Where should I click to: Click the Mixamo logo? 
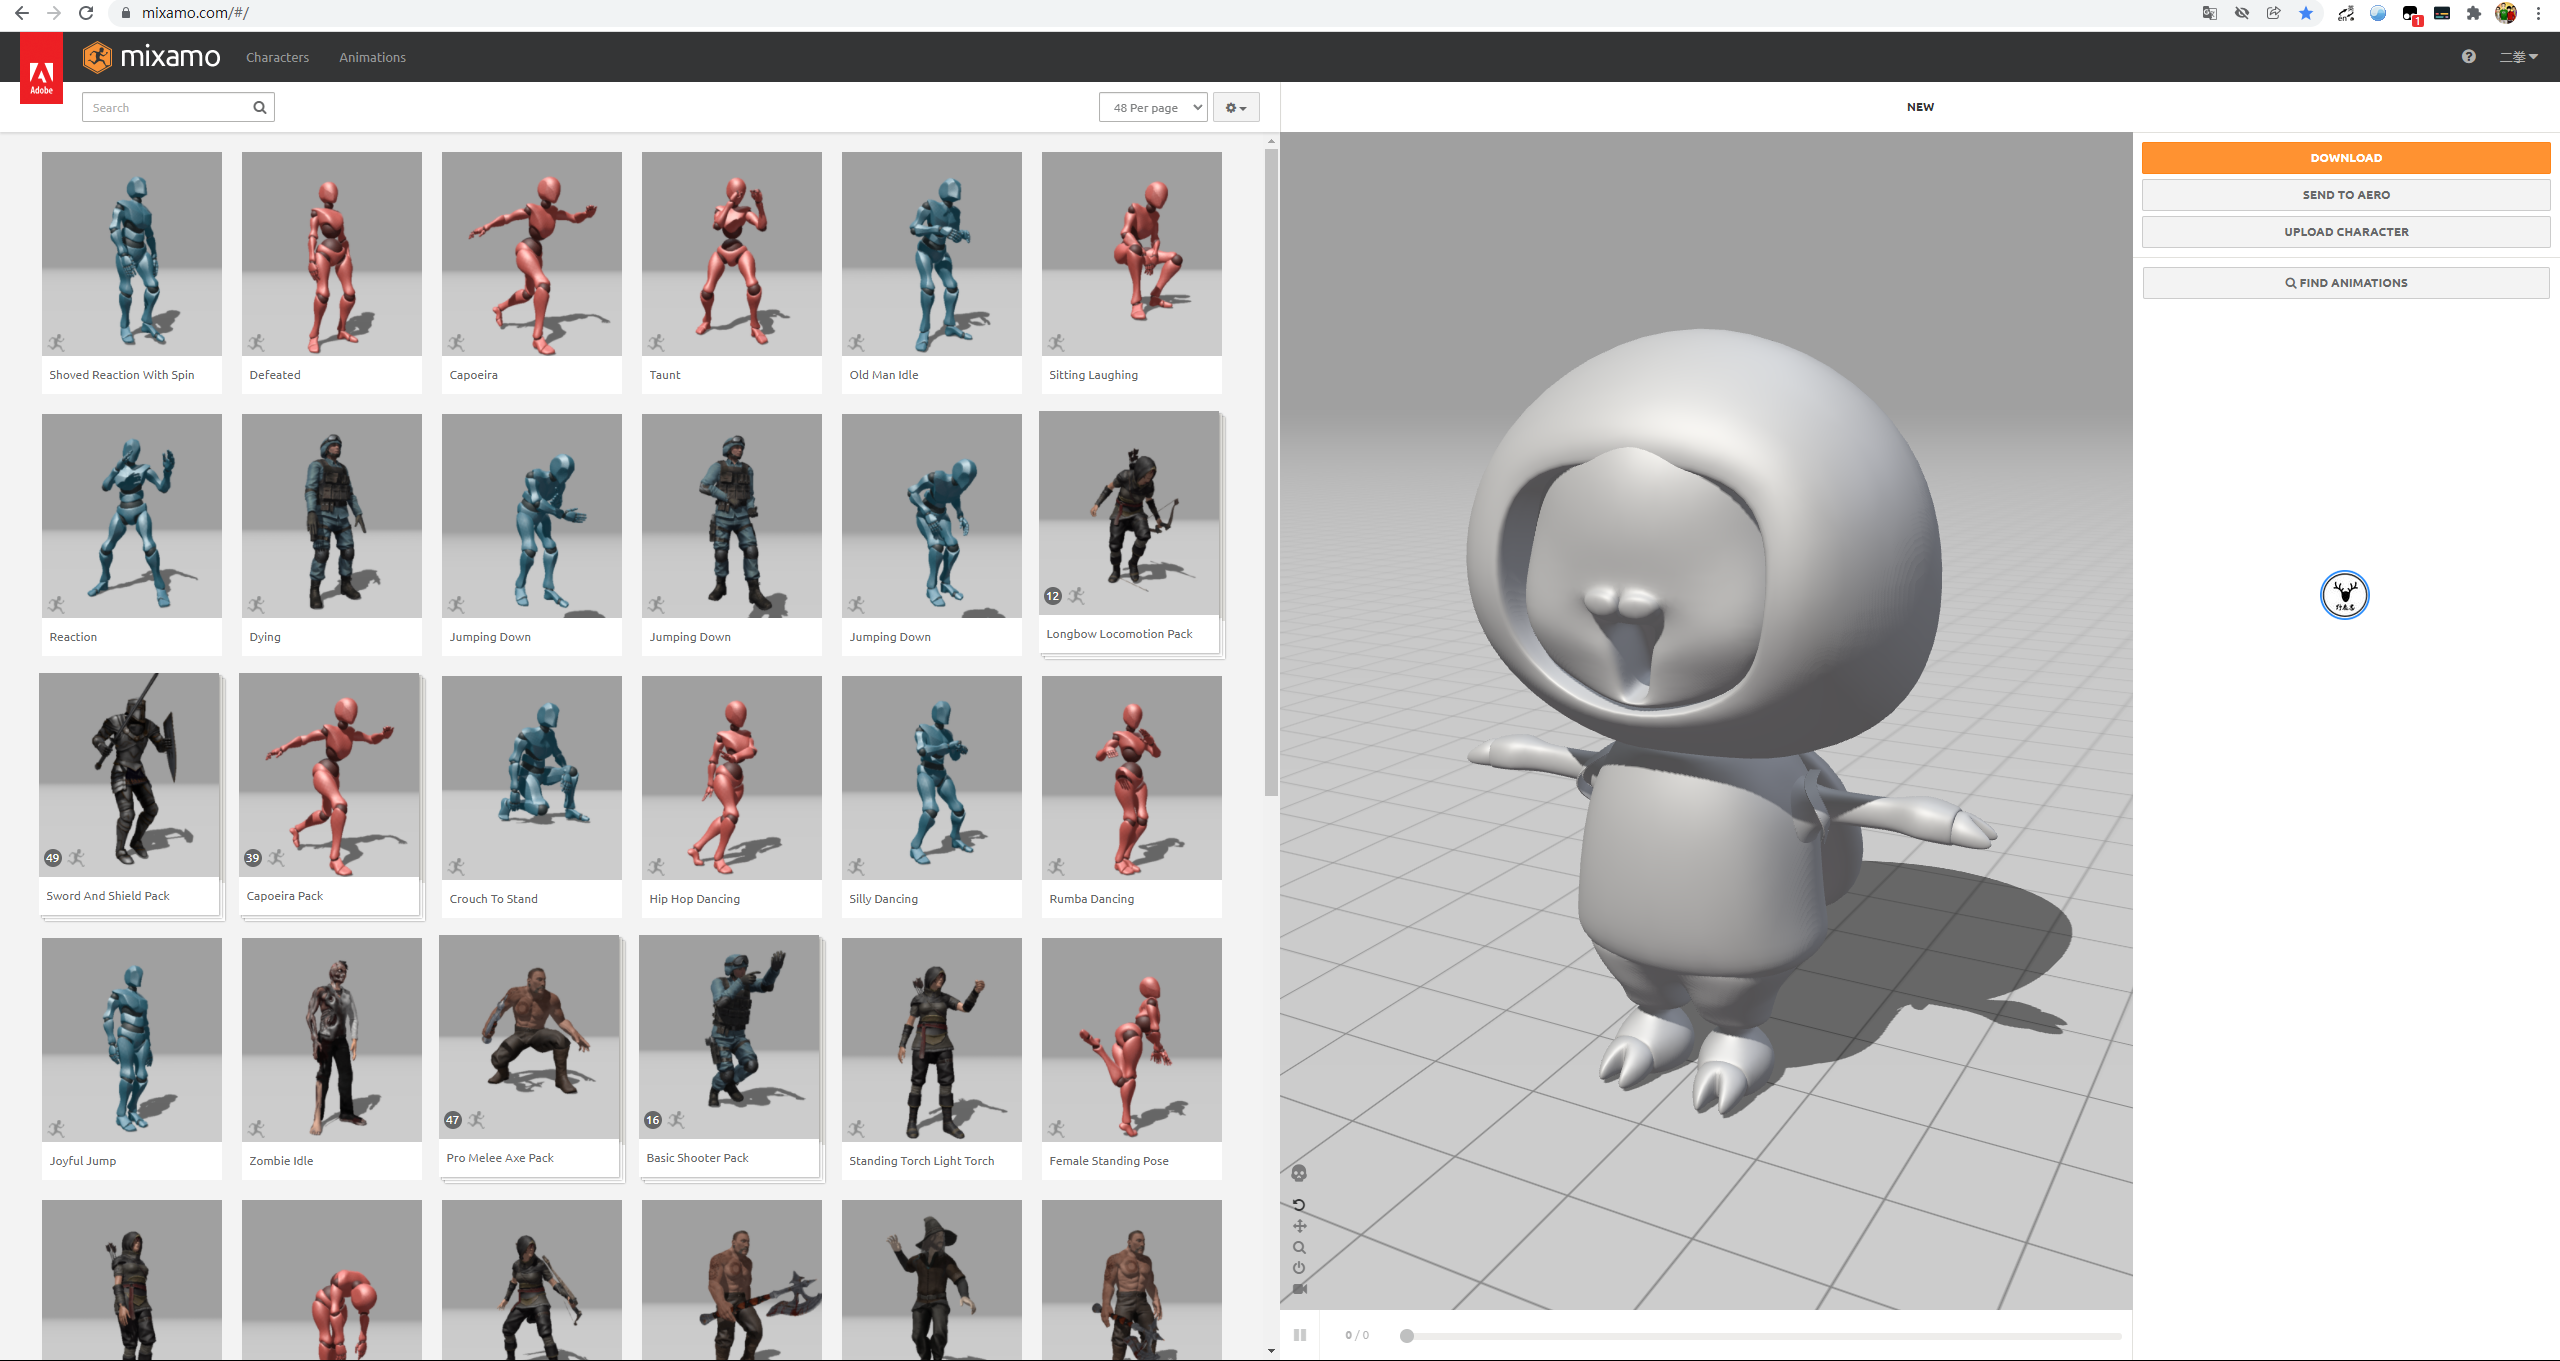click(x=152, y=57)
